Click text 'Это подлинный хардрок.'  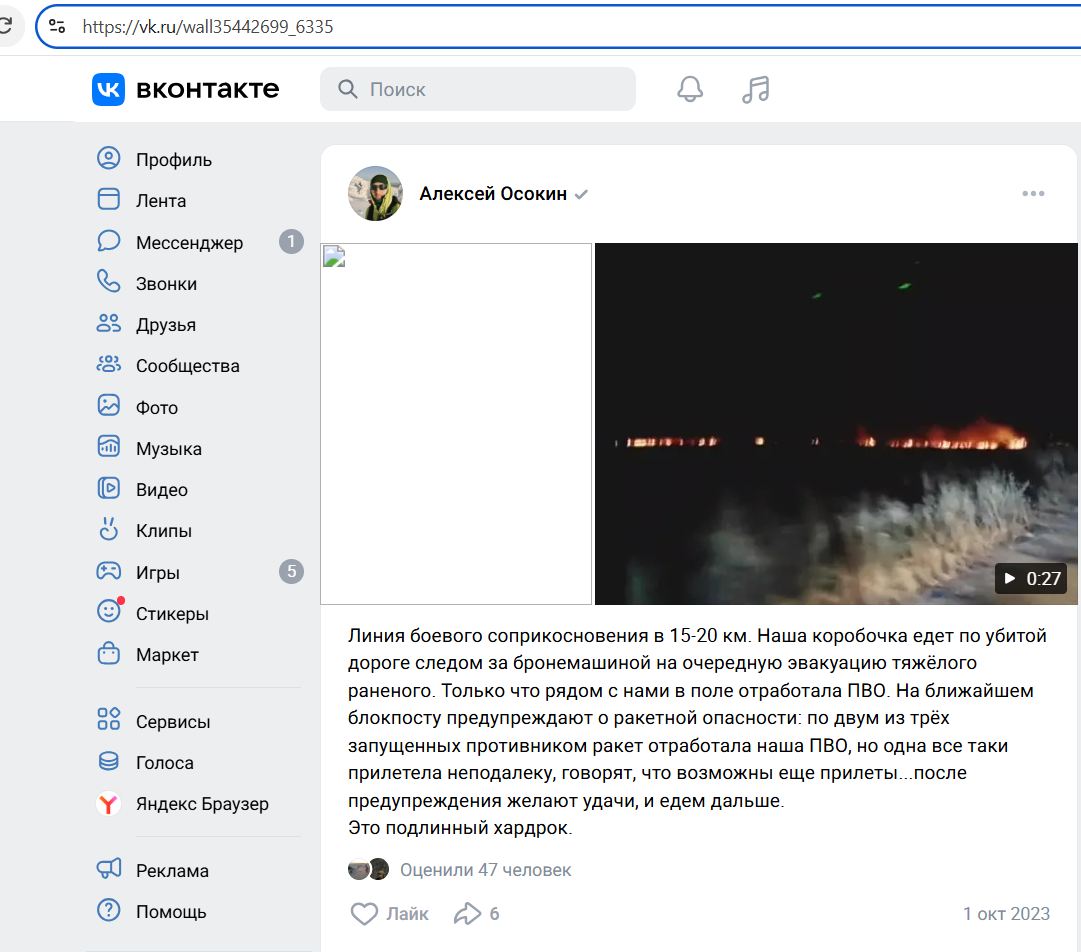pyautogui.click(x=460, y=827)
